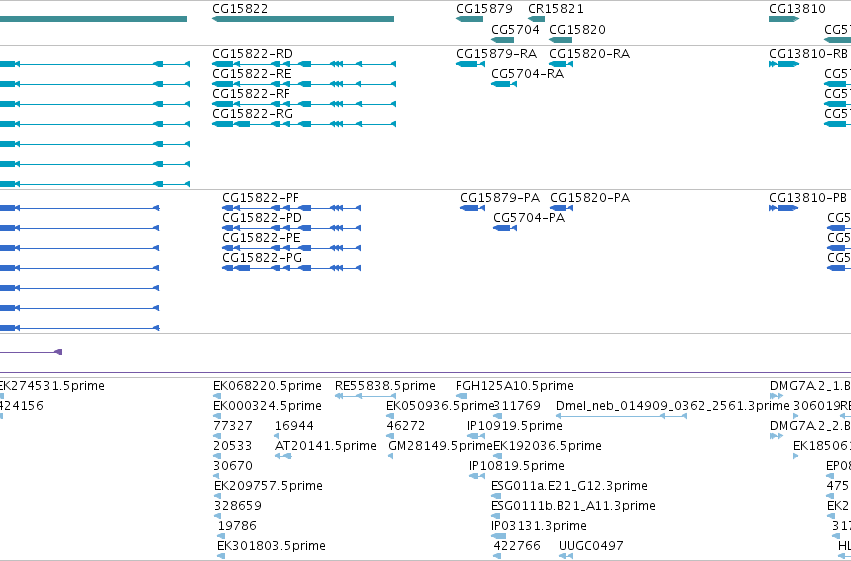The image size is (851, 561).
Task: Click protein CG15879-PA
Action: click(x=472, y=208)
